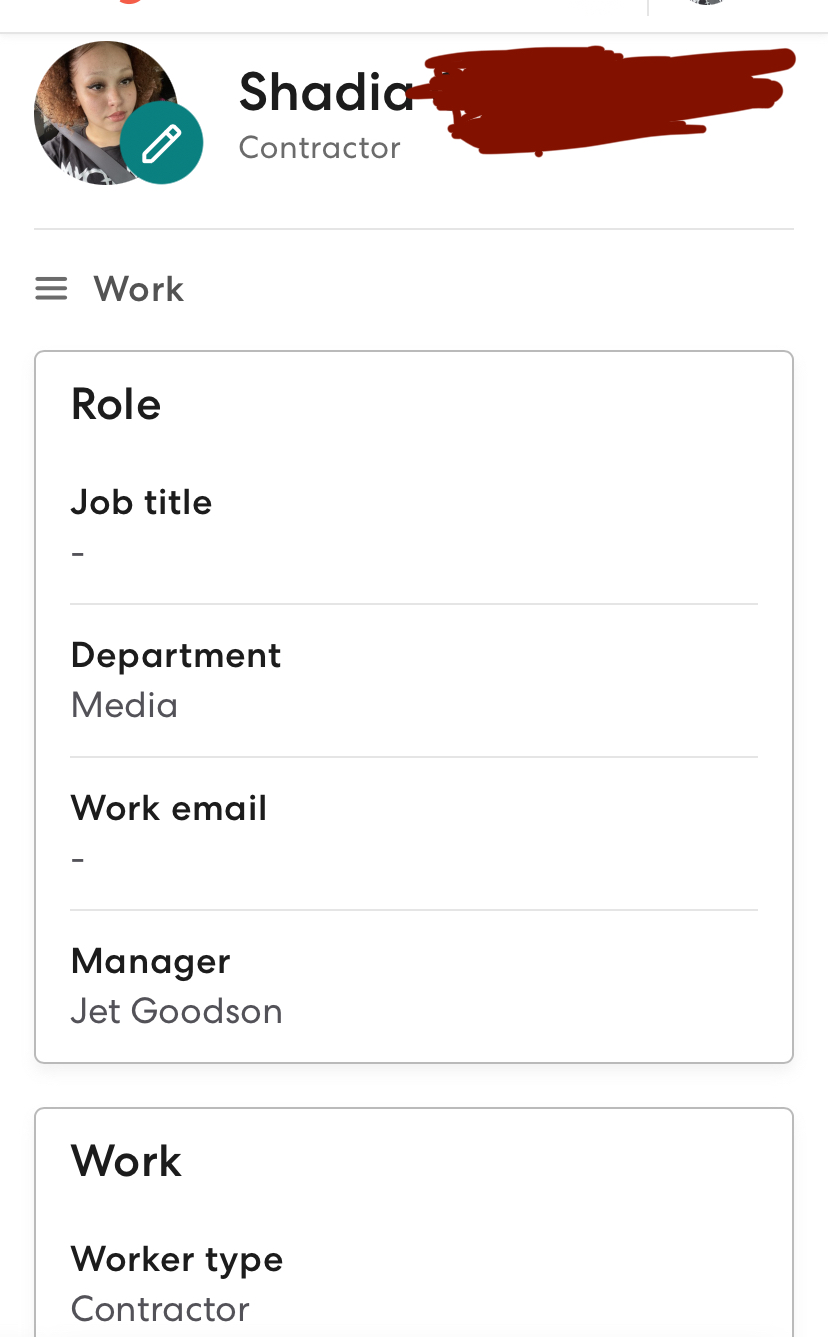Open the hamburger section menu icon
This screenshot has width=828, height=1337.
(51, 289)
